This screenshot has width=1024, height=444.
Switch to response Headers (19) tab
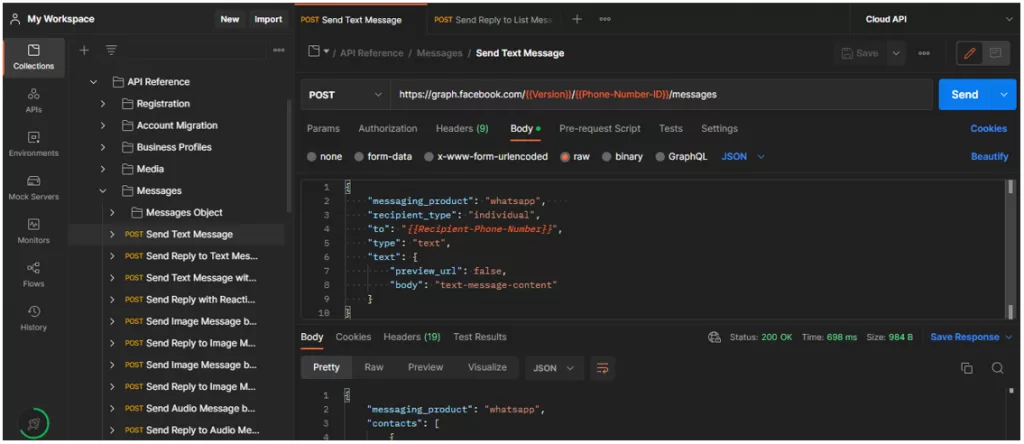(412, 337)
